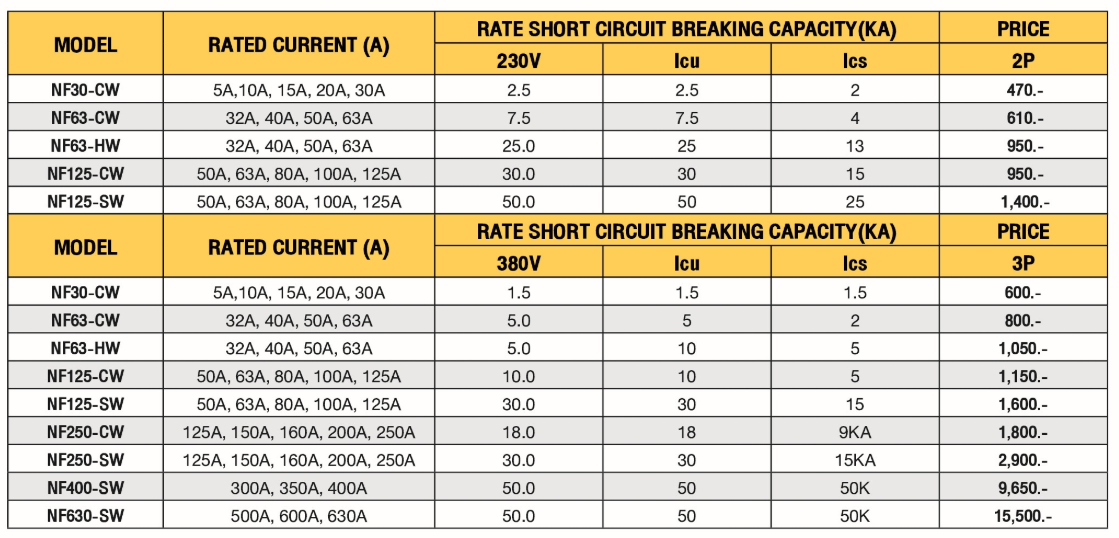Select the 9KA Ics value
The image size is (1119, 538).
click(854, 432)
